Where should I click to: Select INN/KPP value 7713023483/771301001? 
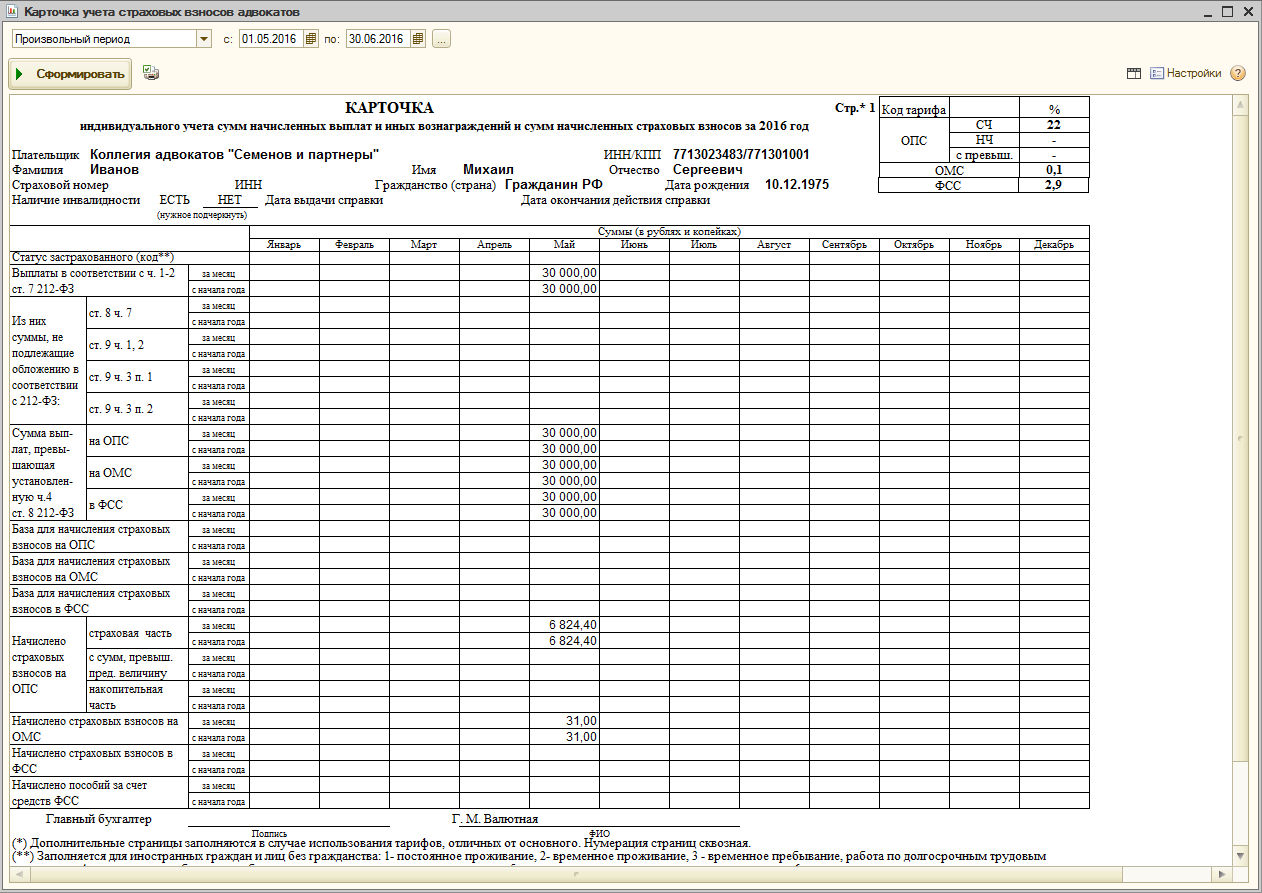[x=741, y=155]
